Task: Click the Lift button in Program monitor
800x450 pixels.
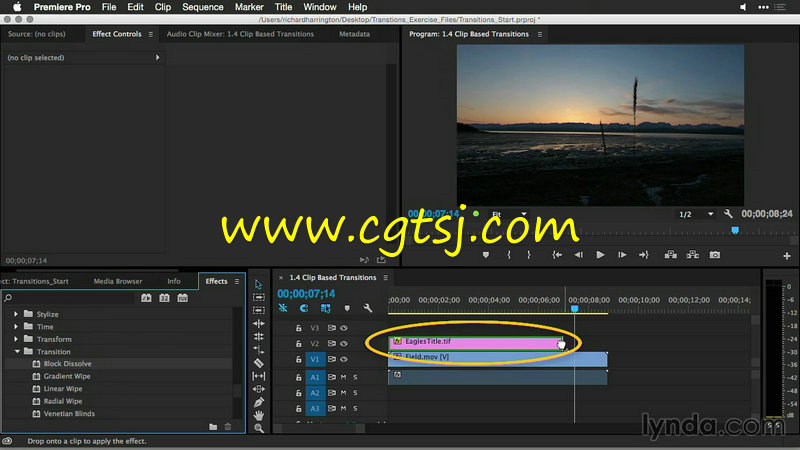Action: coord(670,255)
